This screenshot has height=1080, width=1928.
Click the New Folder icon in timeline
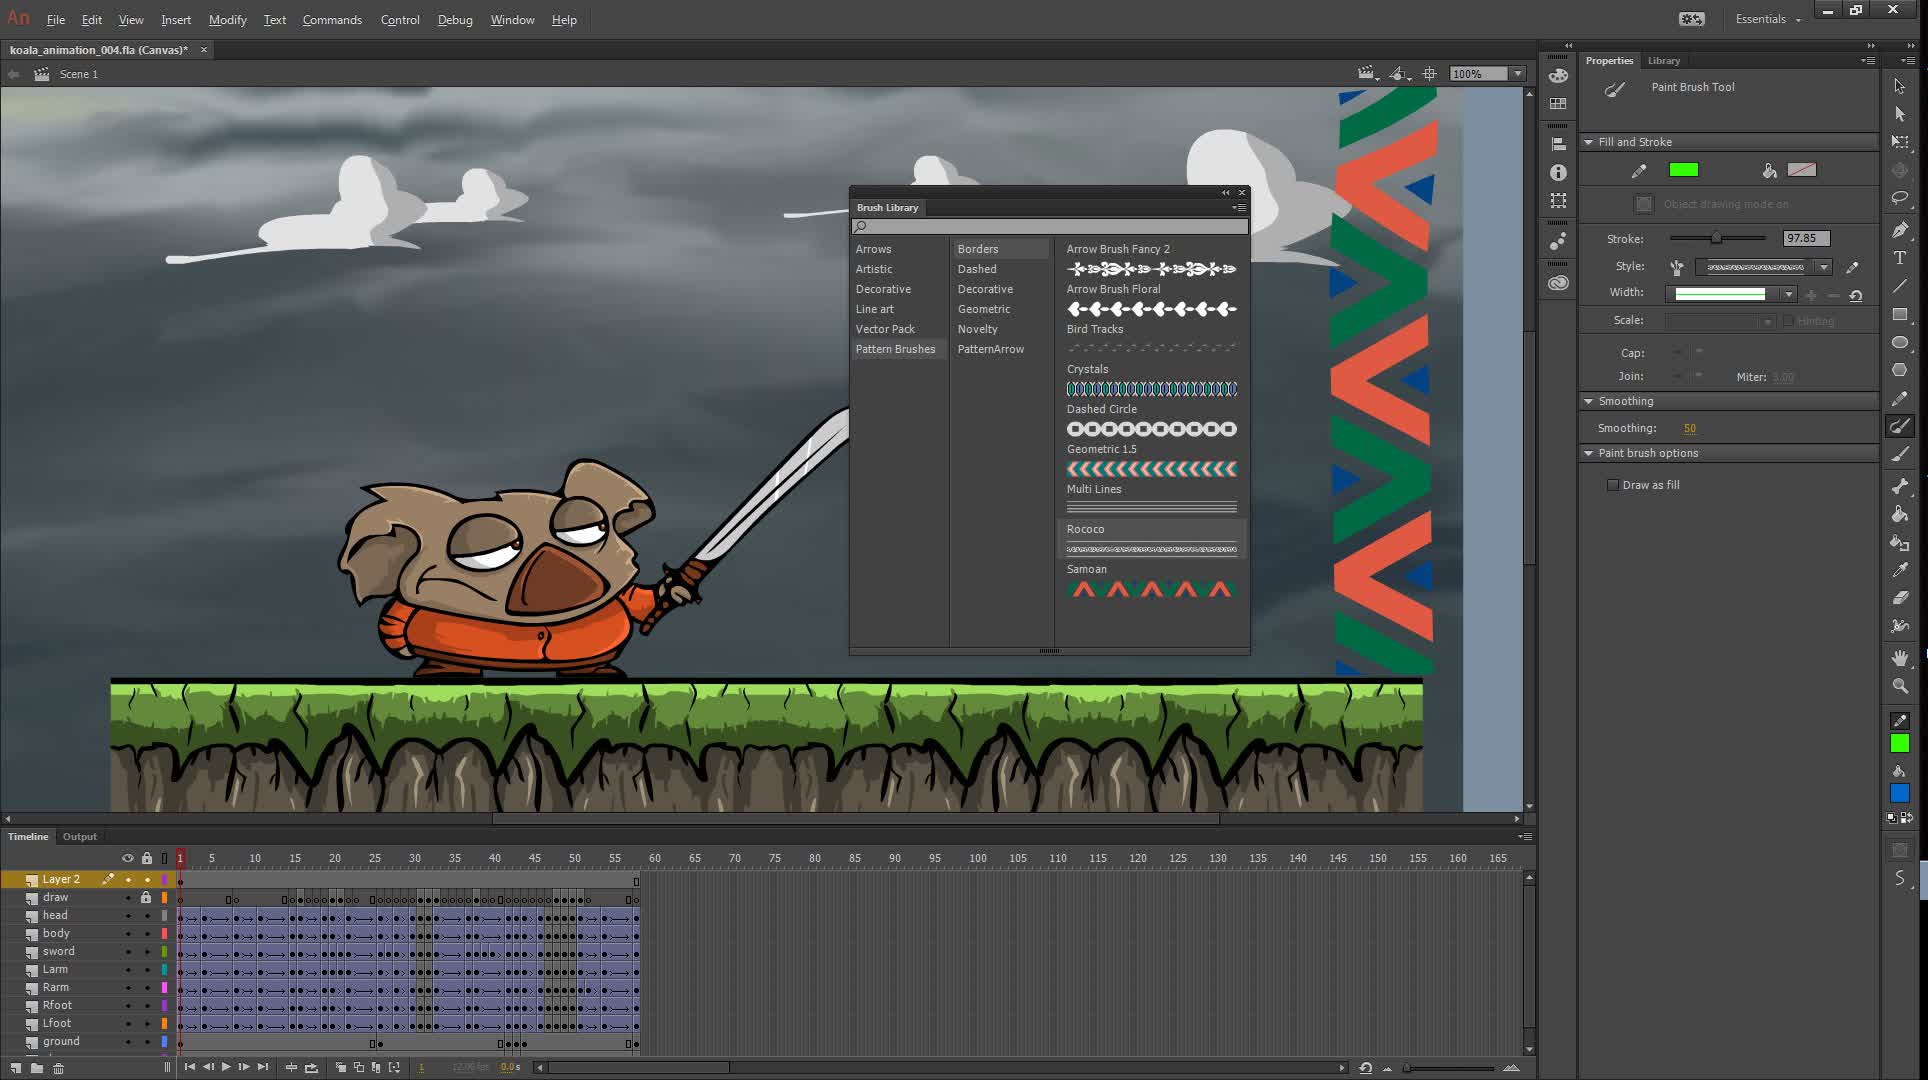37,1068
